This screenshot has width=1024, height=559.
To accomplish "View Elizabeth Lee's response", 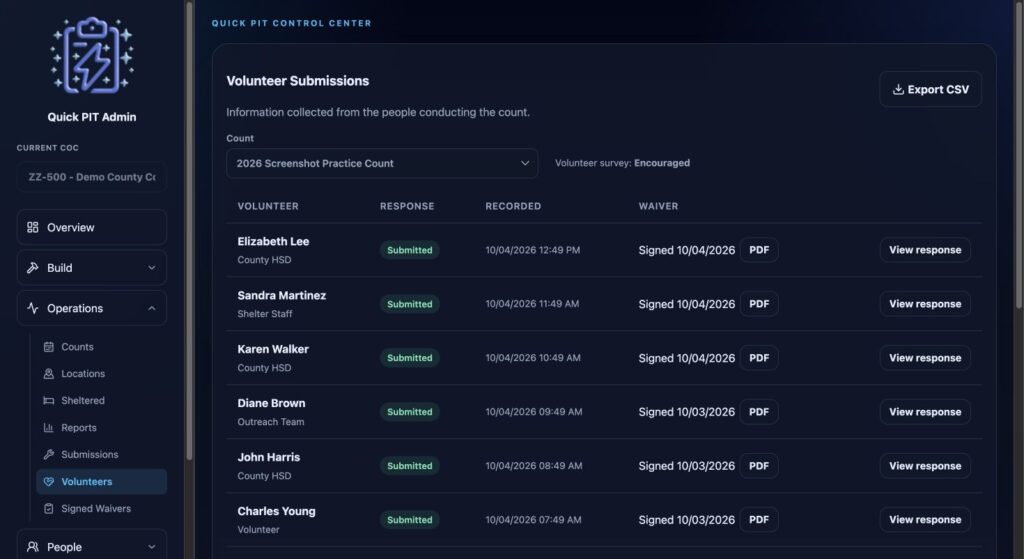I will pyautogui.click(x=925, y=250).
